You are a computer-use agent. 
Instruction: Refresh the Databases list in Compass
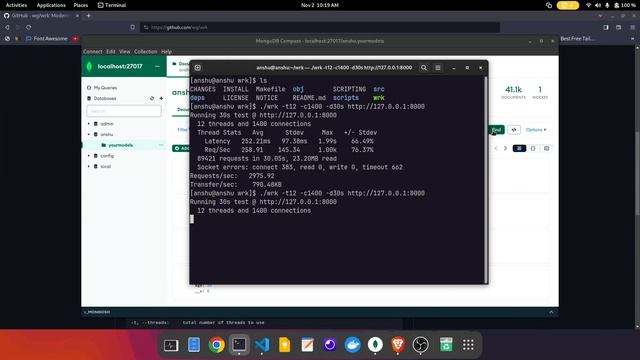pyautogui.click(x=152, y=98)
